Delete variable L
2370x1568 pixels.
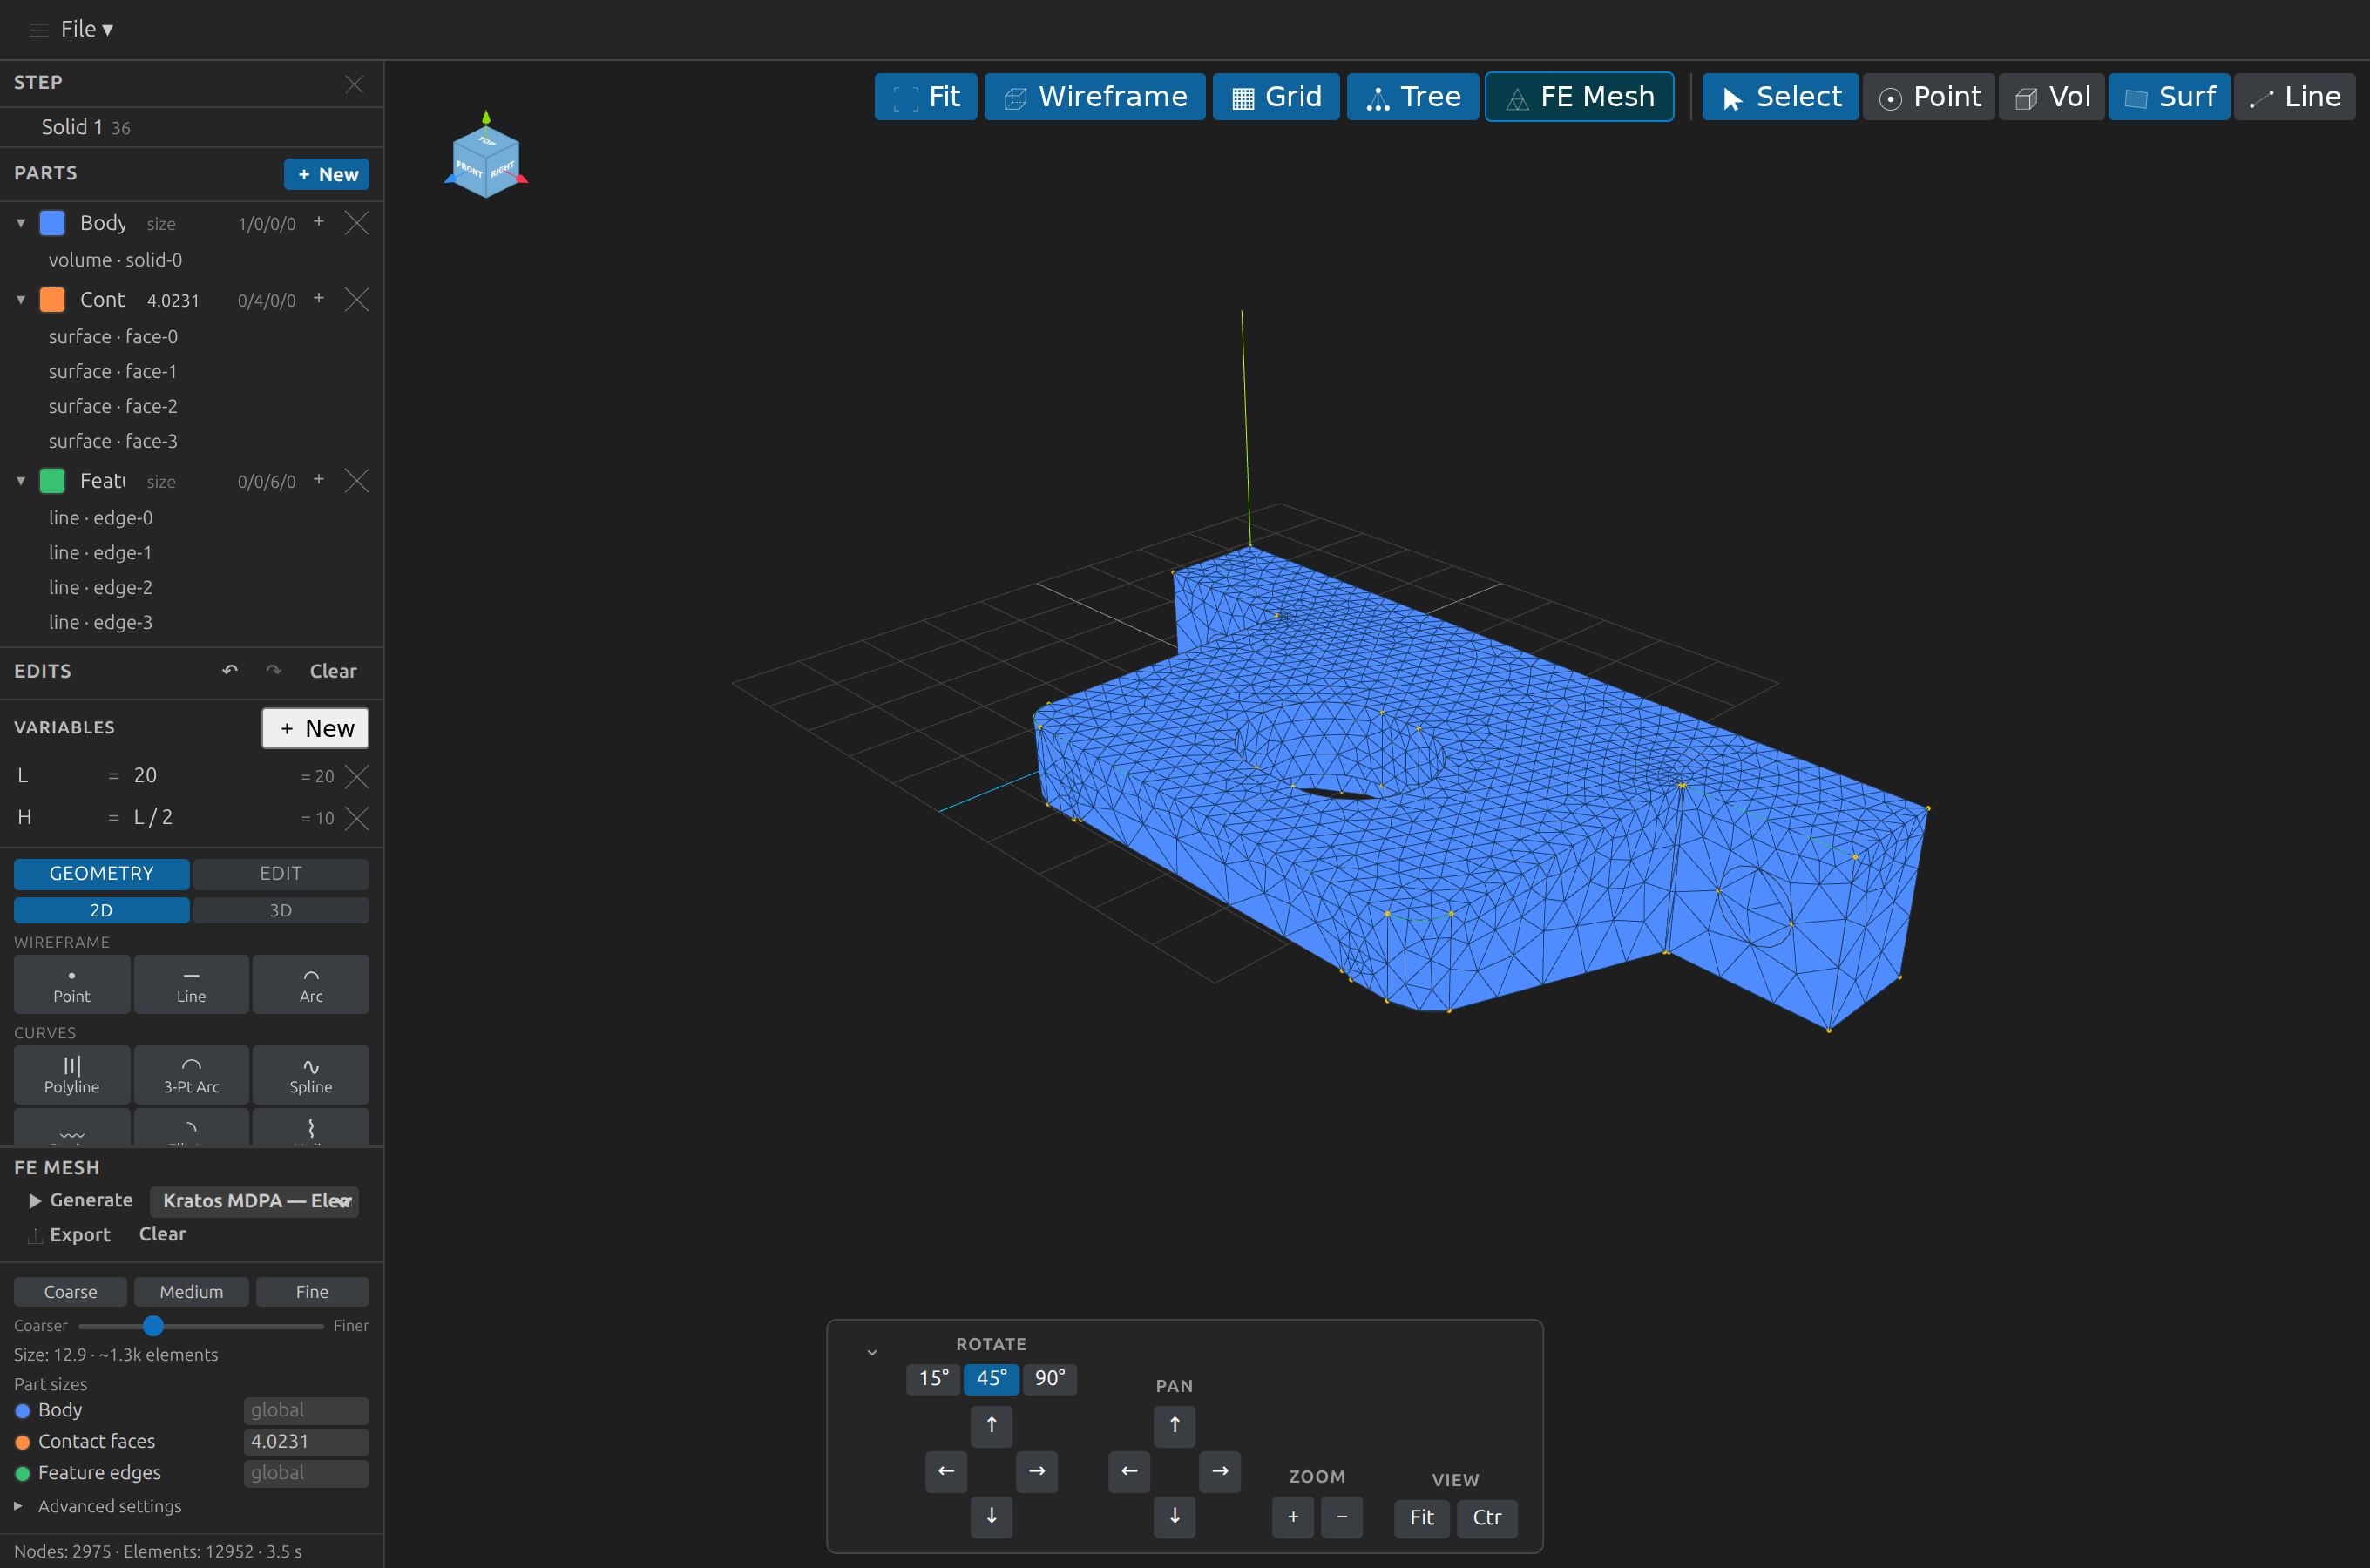point(357,776)
